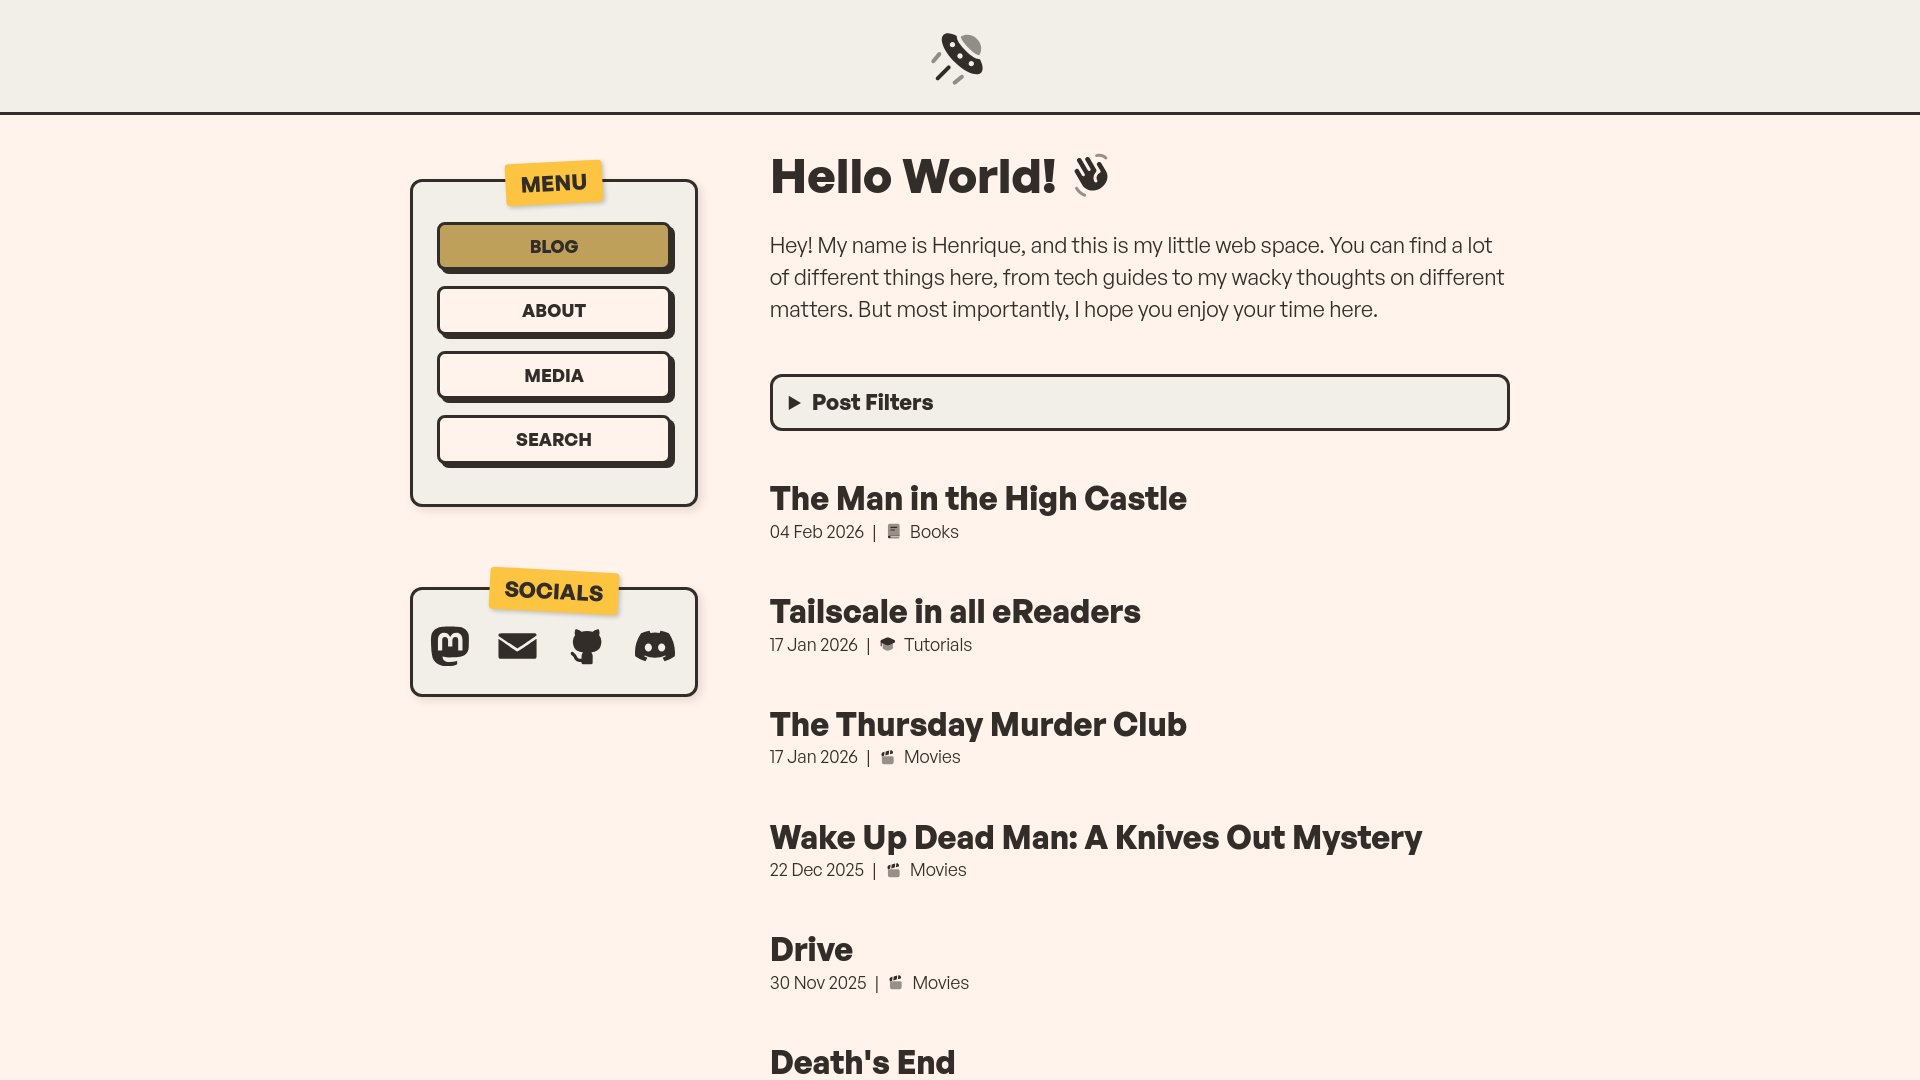Click 17 Jan 2026 date under Tailscale post

point(814,645)
